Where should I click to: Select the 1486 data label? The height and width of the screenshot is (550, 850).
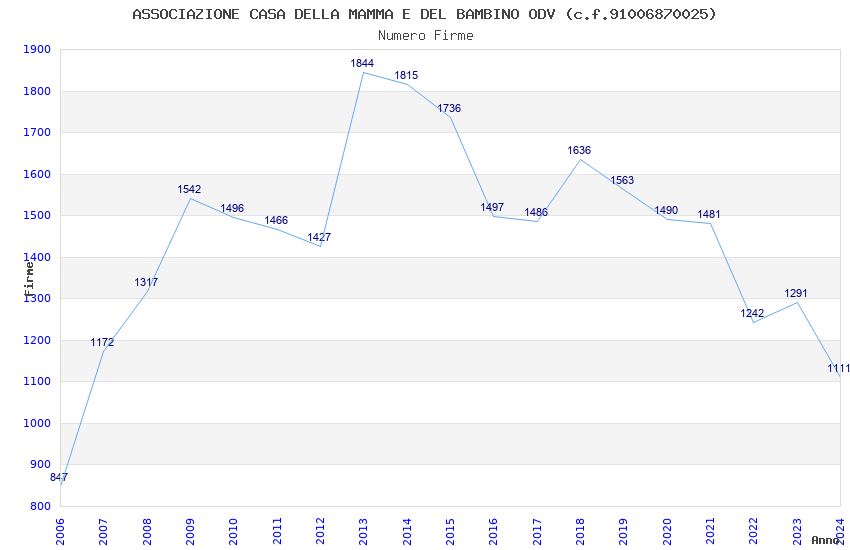[x=536, y=212]
